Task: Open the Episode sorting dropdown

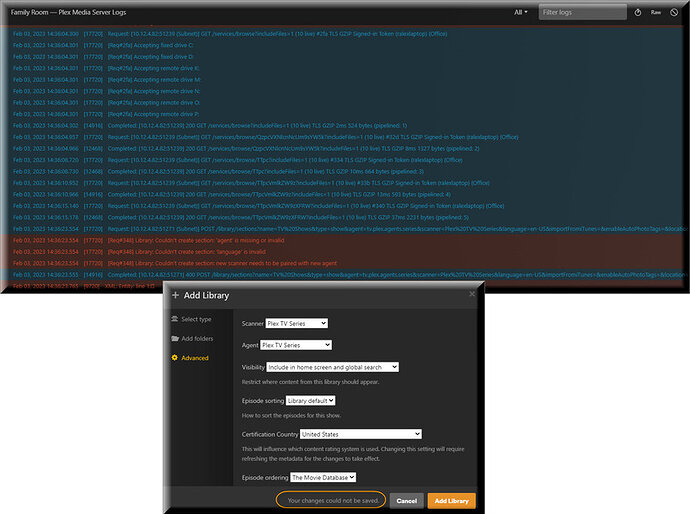Action: (311, 400)
